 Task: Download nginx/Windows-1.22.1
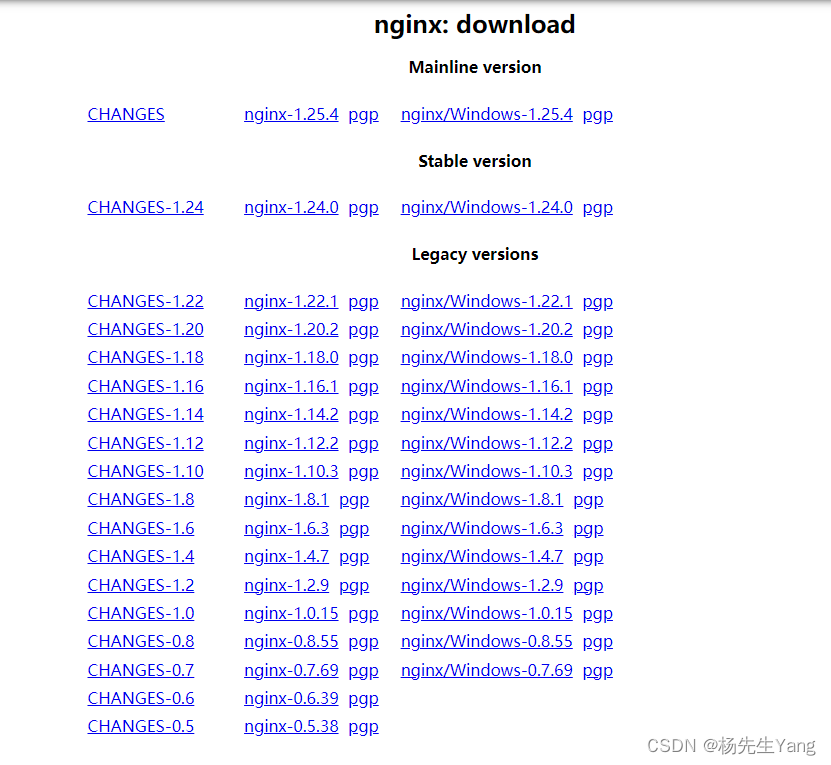[x=487, y=302]
